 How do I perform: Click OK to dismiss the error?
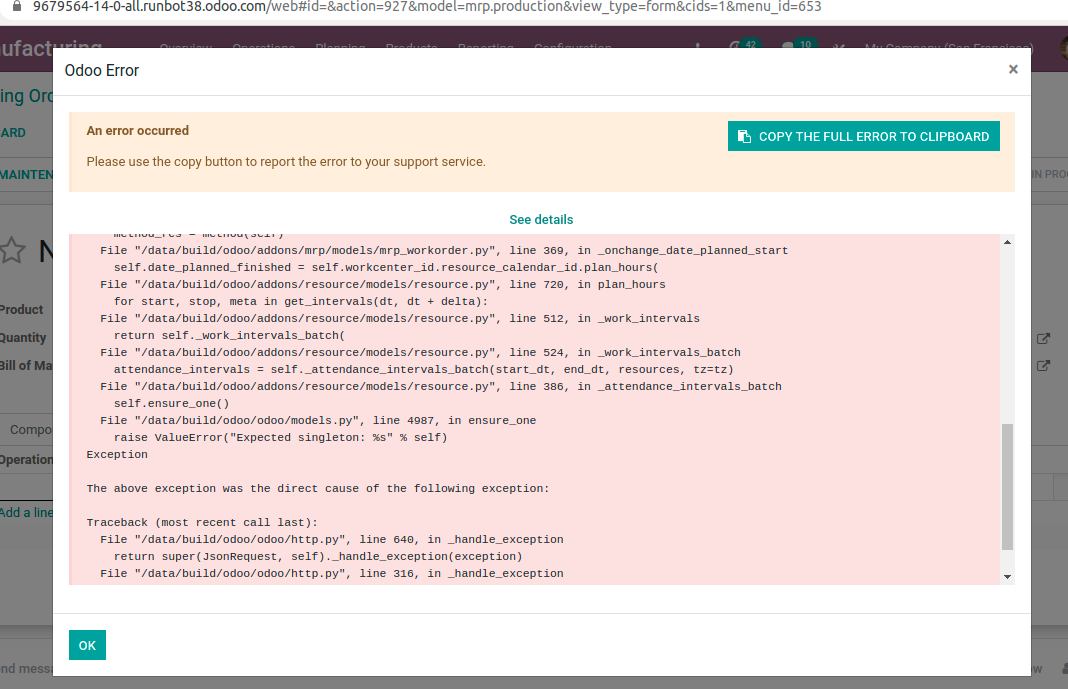[87, 645]
